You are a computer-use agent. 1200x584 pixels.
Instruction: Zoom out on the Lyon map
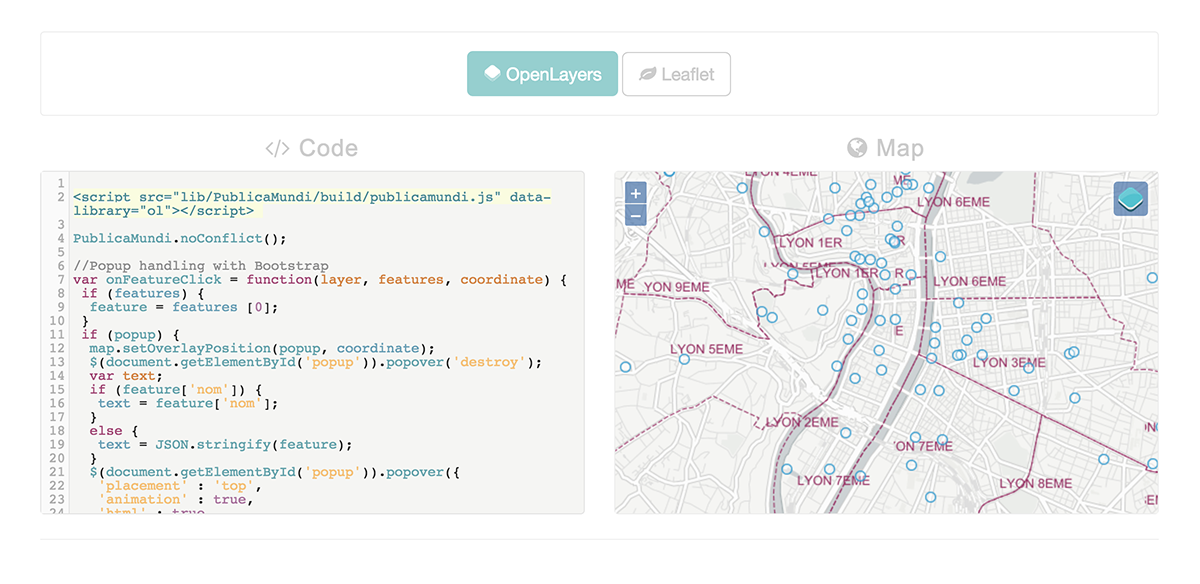click(x=636, y=215)
